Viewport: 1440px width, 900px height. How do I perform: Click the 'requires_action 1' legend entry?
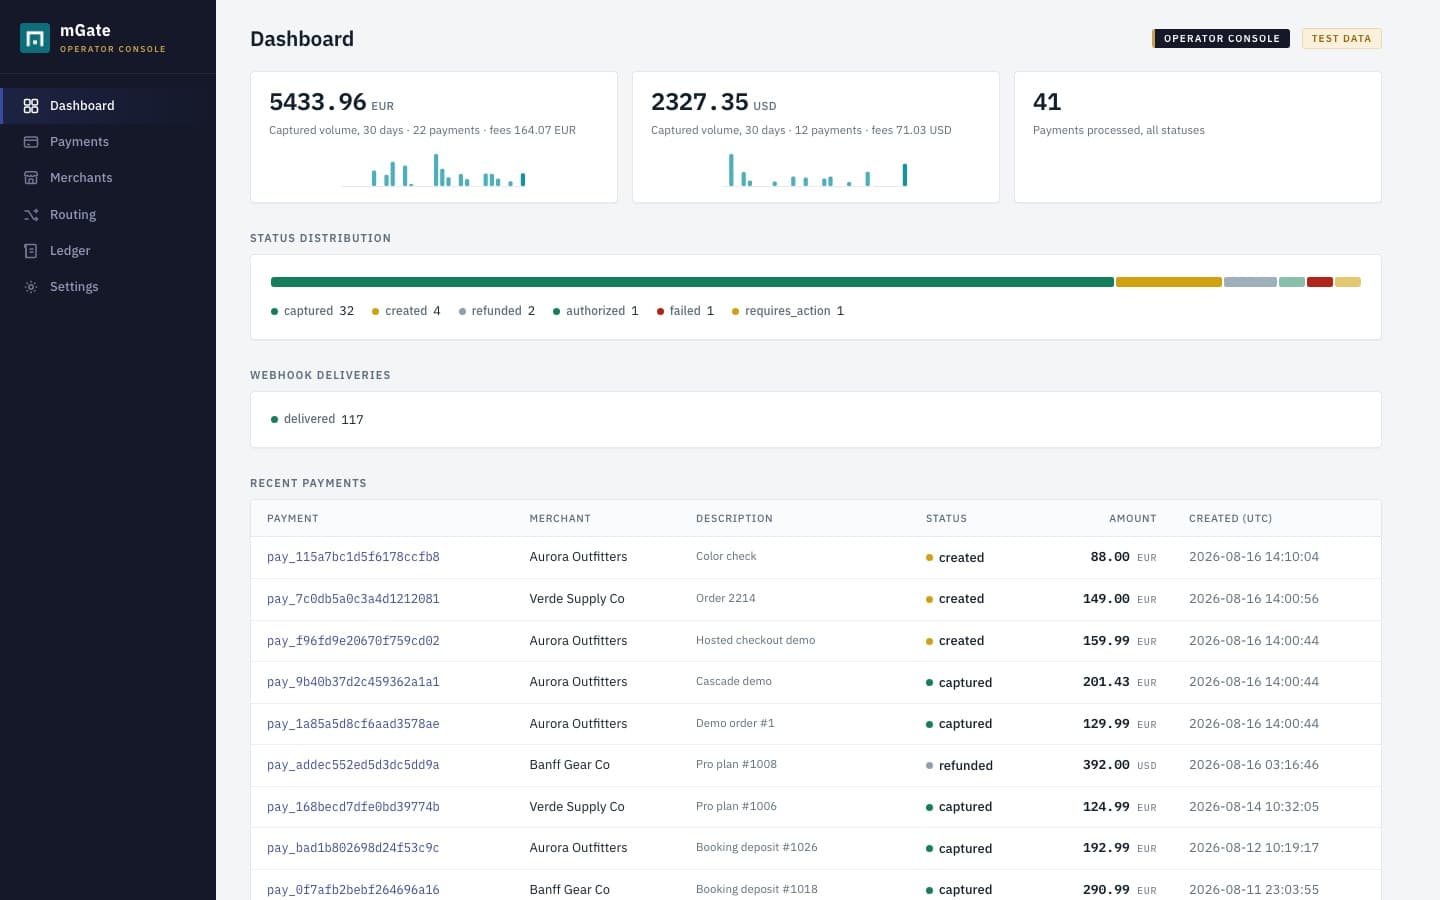[x=788, y=311]
